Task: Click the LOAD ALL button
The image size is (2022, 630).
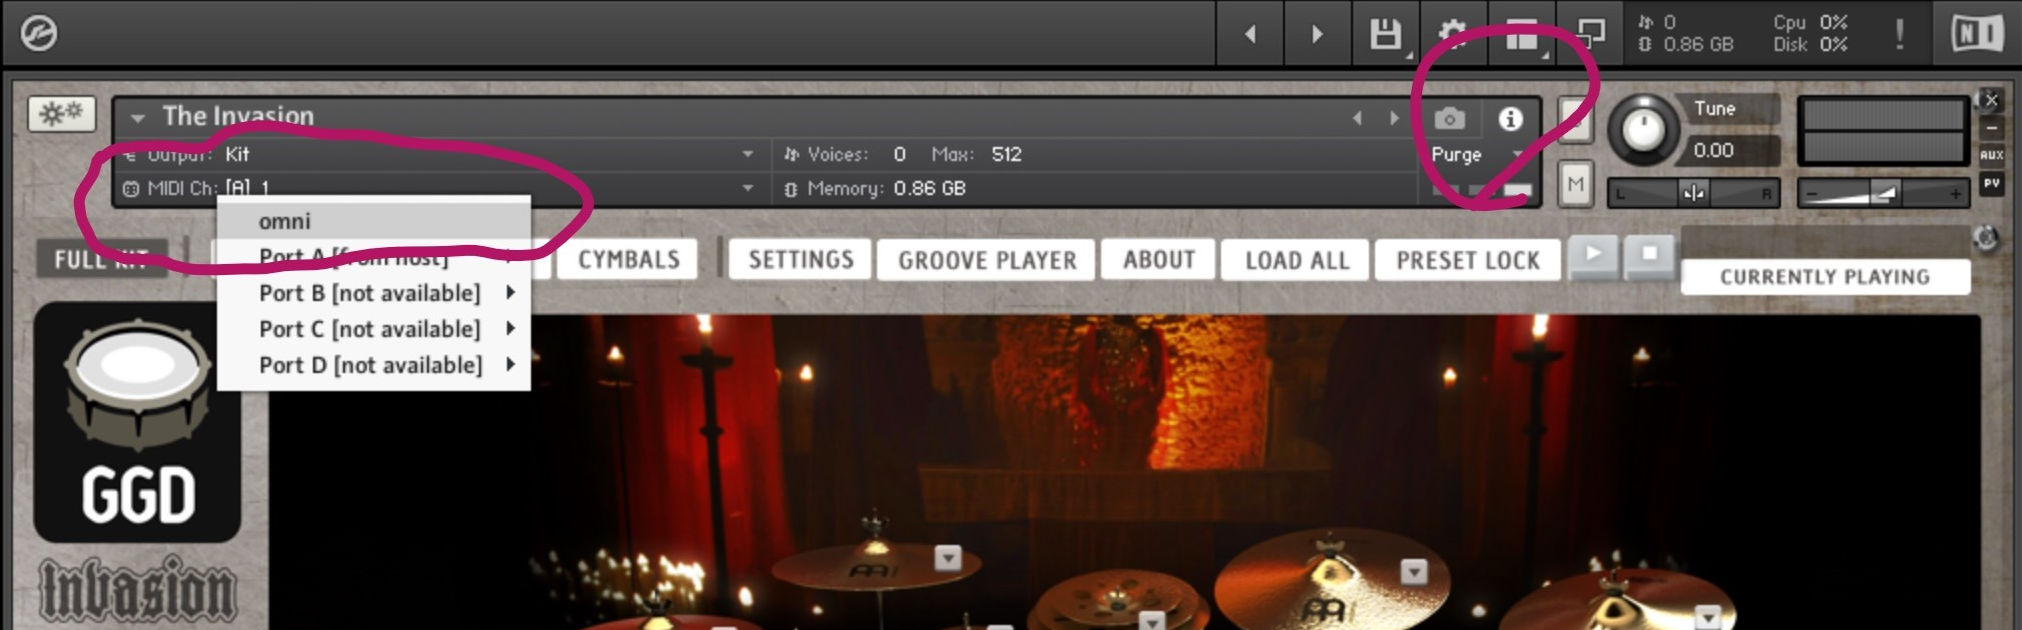Action: coord(1297,260)
